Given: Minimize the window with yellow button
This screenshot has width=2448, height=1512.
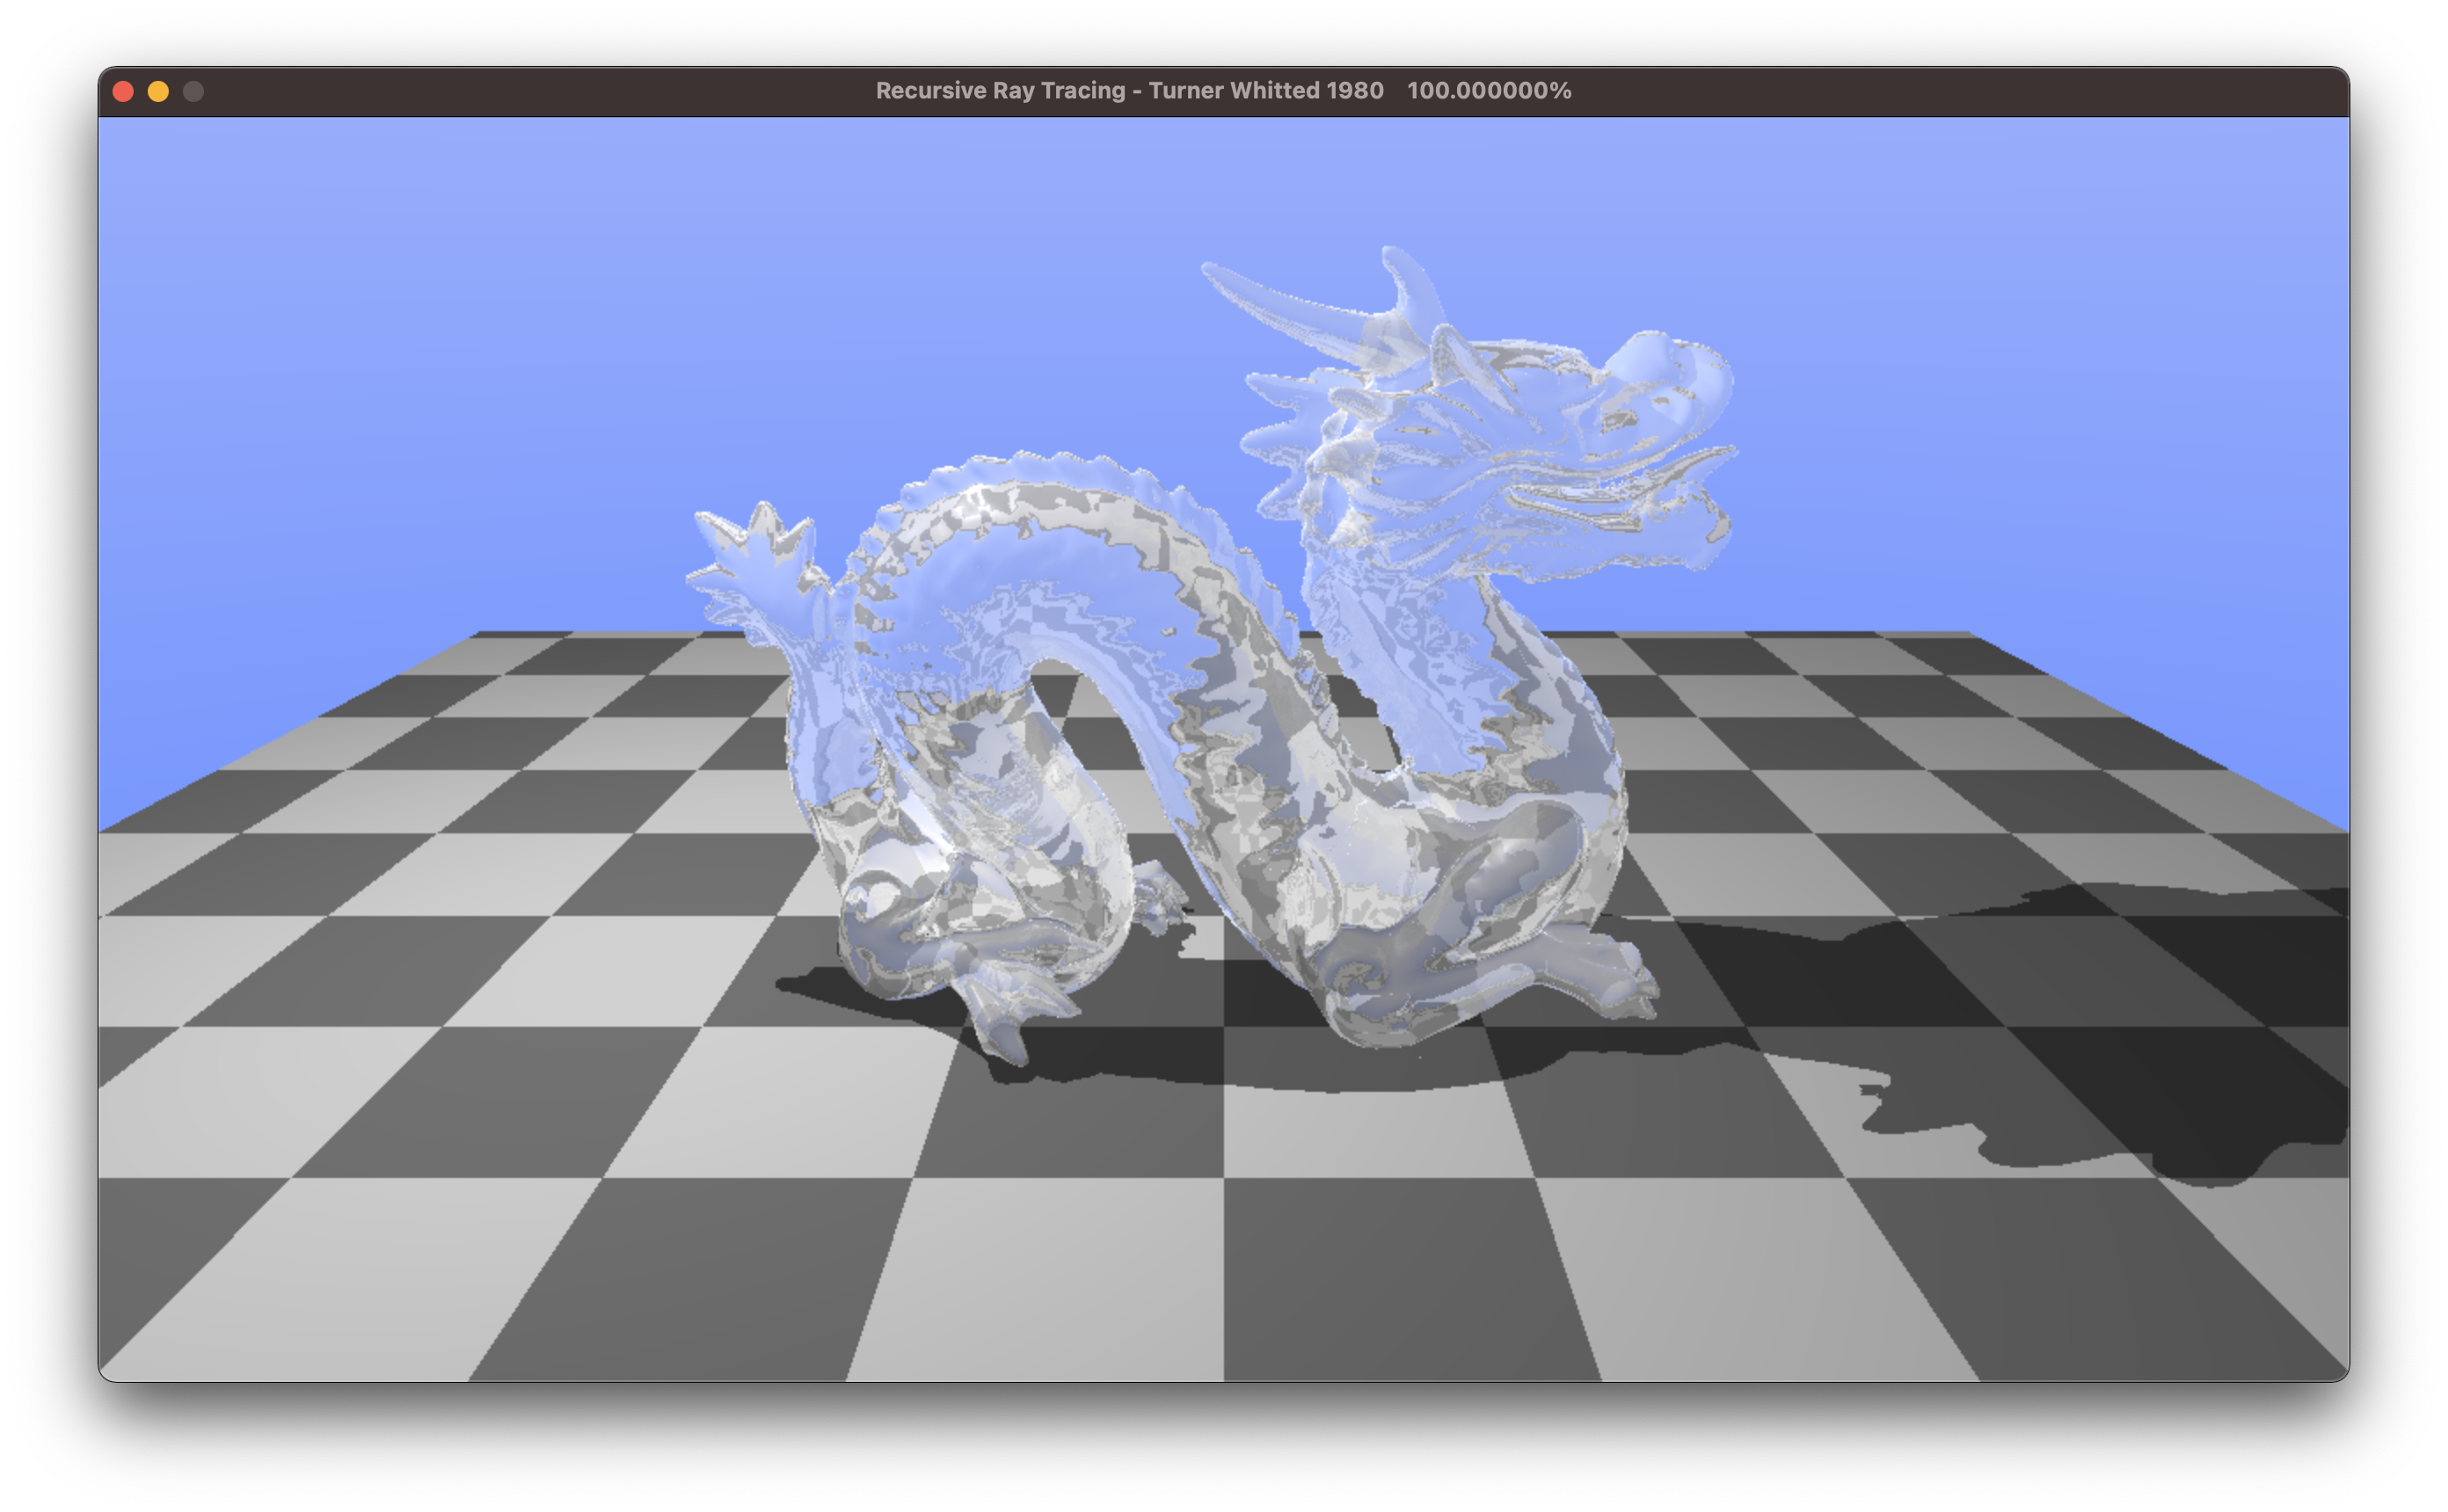Looking at the screenshot, I should pos(158,91).
